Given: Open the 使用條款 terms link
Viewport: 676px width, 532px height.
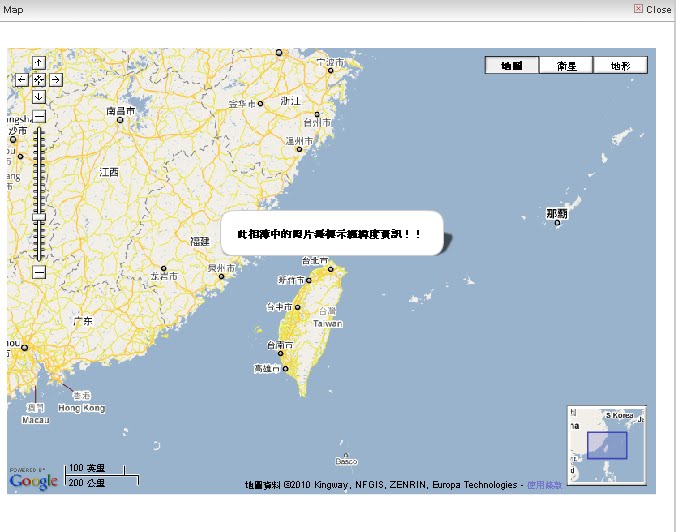Looking at the screenshot, I should [x=544, y=485].
